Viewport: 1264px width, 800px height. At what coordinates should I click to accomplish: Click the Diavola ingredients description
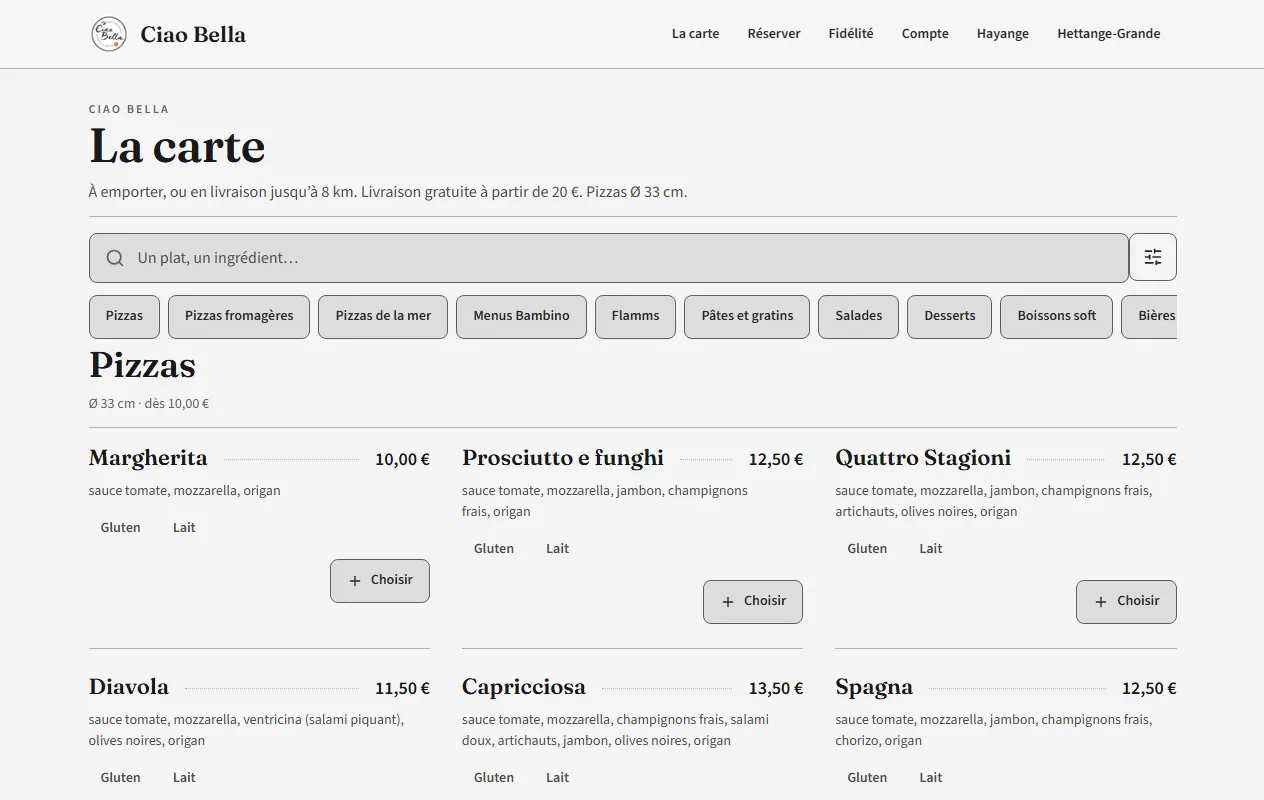click(x=246, y=730)
